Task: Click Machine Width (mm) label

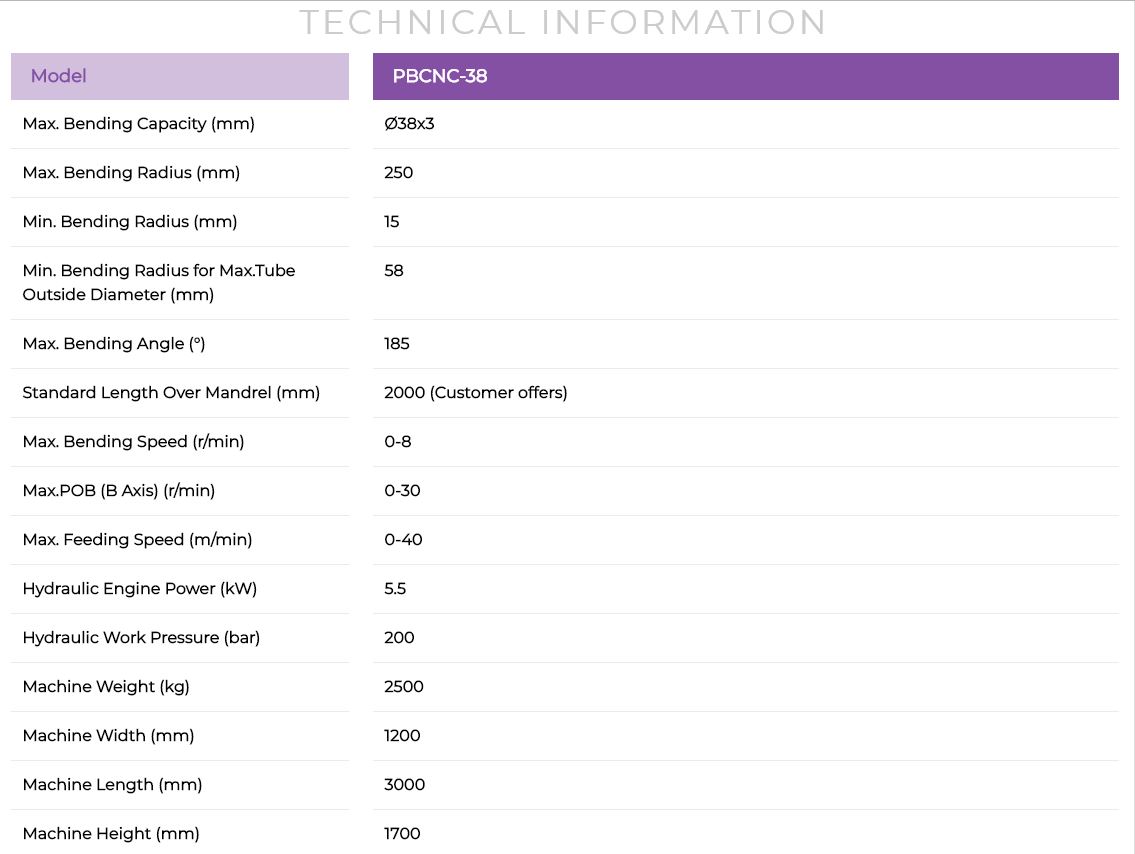Action: [x=109, y=736]
